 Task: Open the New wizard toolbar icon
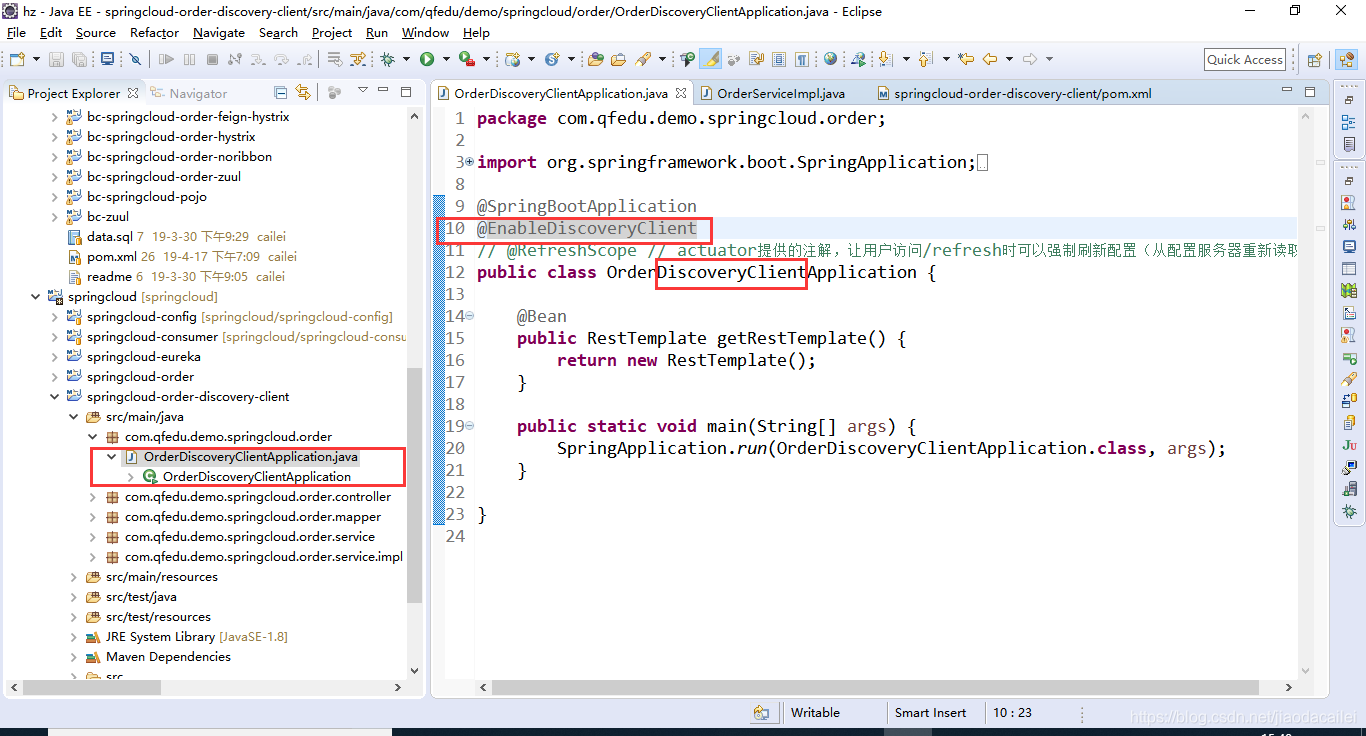[x=15, y=59]
